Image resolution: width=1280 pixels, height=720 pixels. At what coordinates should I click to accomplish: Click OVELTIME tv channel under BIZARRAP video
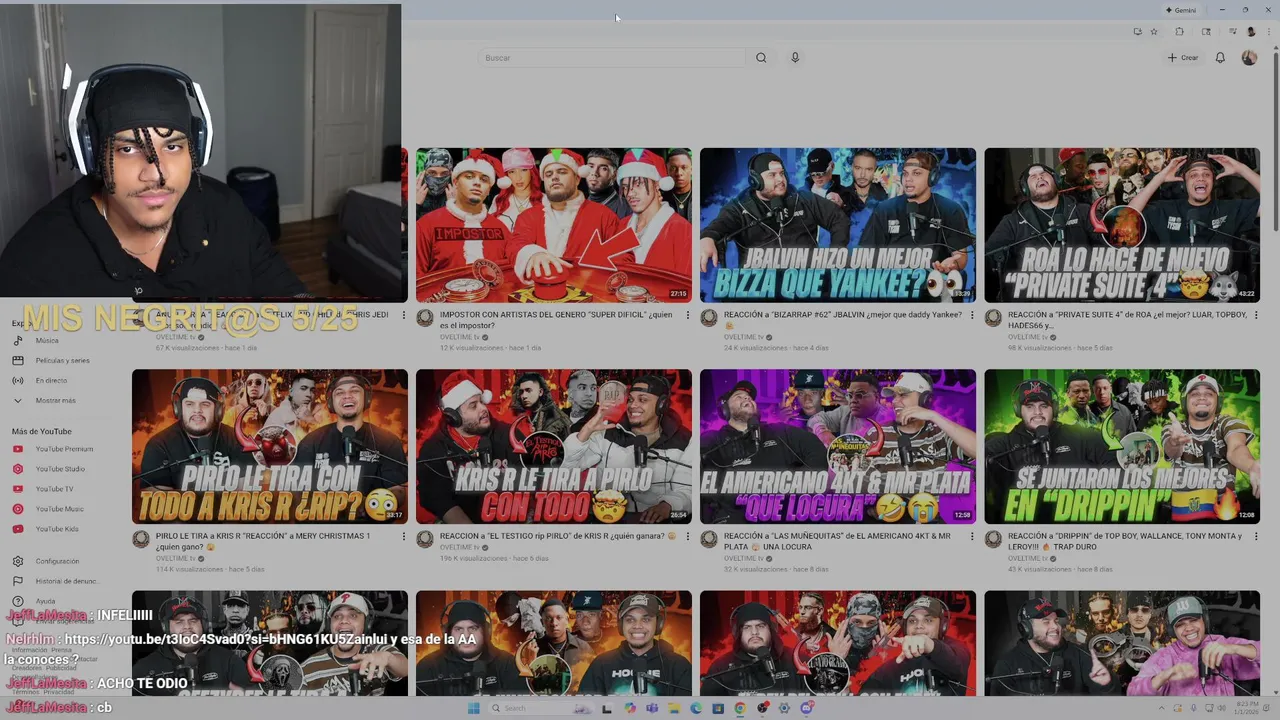pyautogui.click(x=743, y=337)
